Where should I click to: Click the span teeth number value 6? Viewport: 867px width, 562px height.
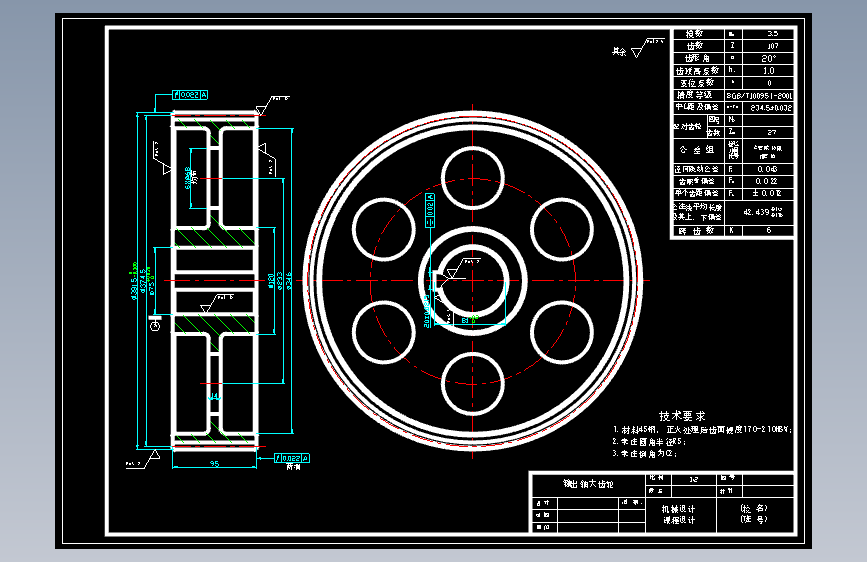pos(768,230)
